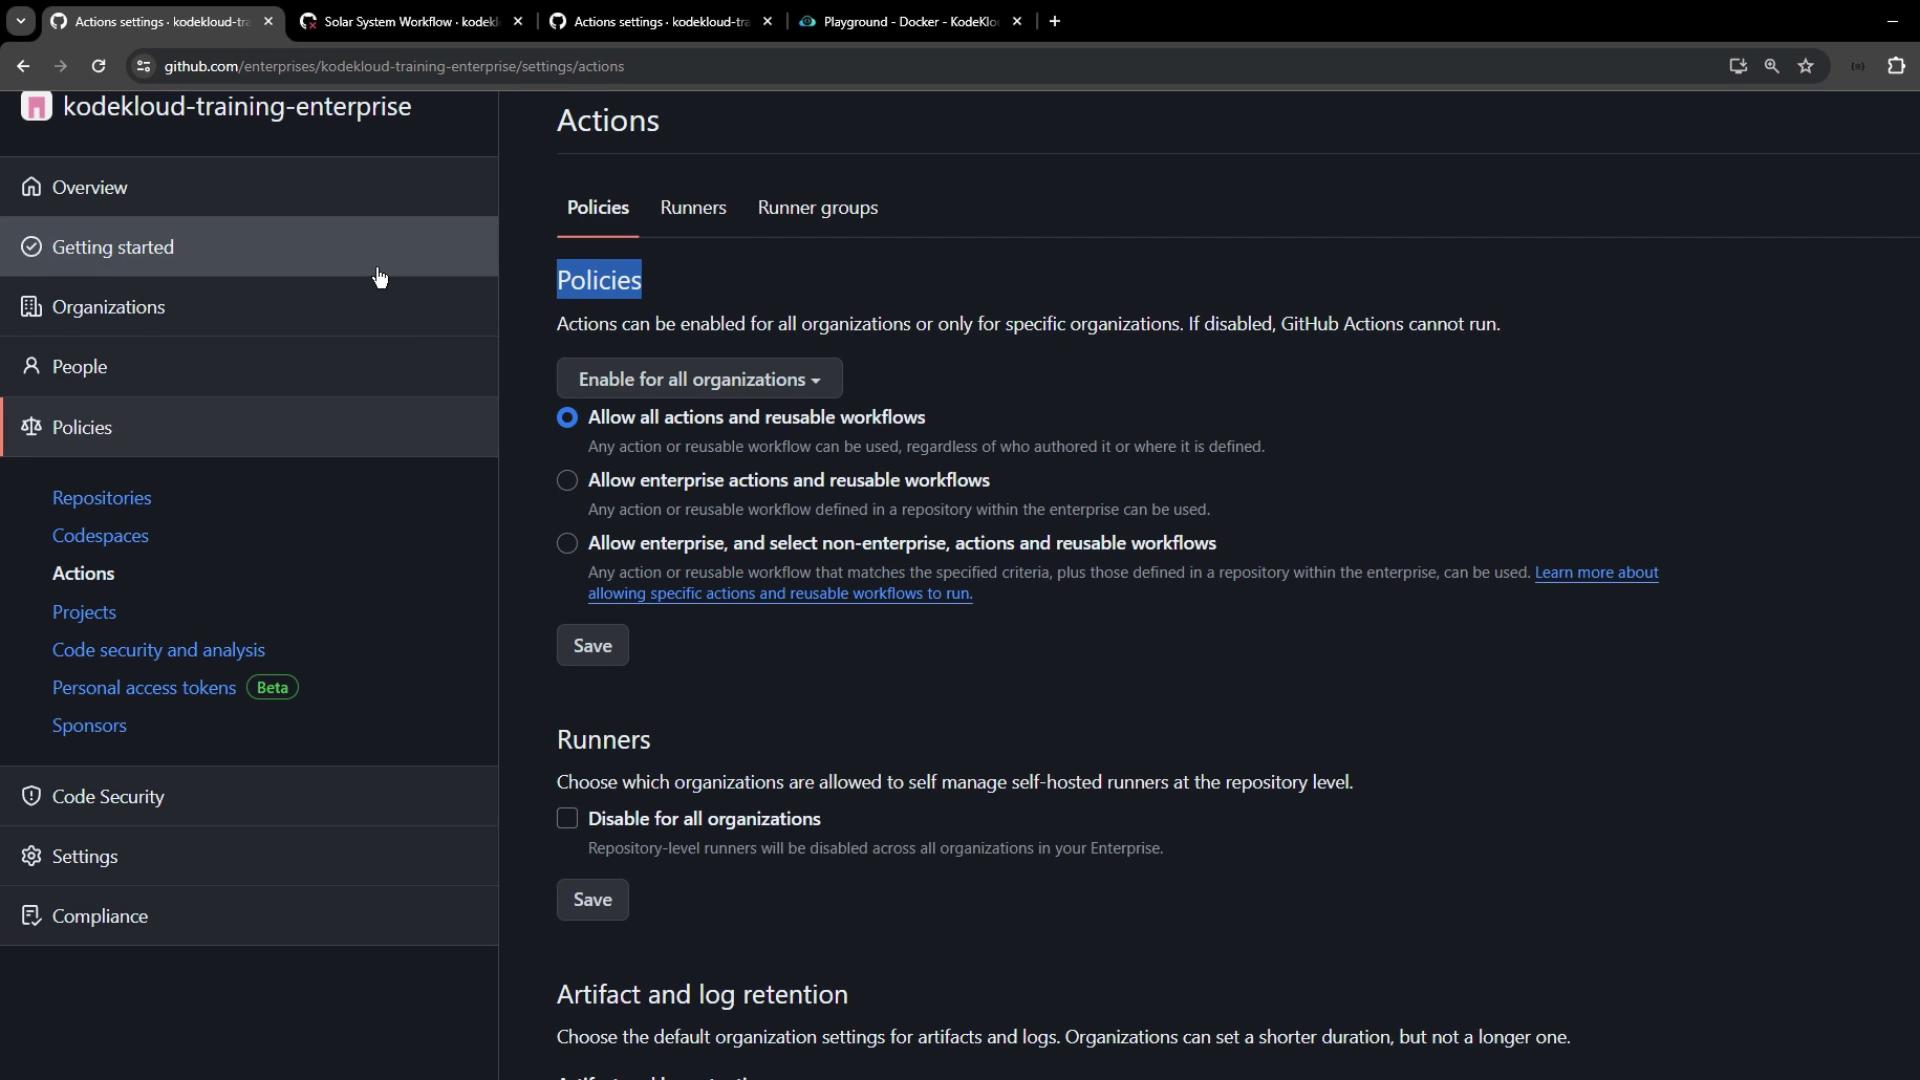Click the Overview home icon in sidebar
This screenshot has width=1920, height=1080.
click(x=31, y=187)
